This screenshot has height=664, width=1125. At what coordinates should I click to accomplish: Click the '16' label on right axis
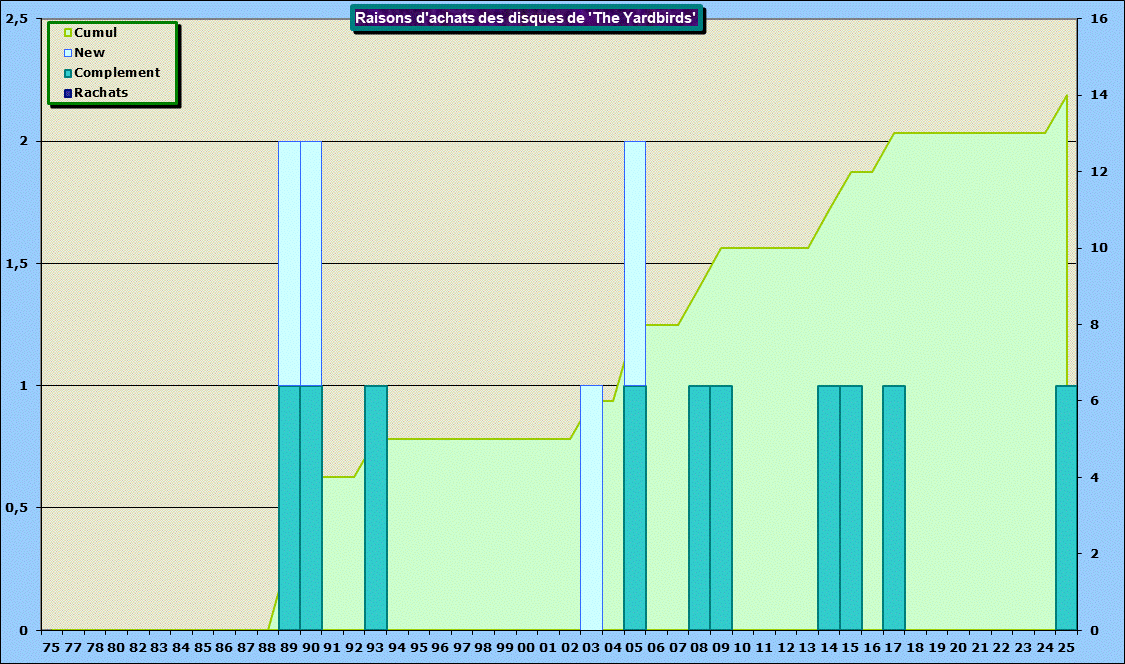(x=1099, y=19)
